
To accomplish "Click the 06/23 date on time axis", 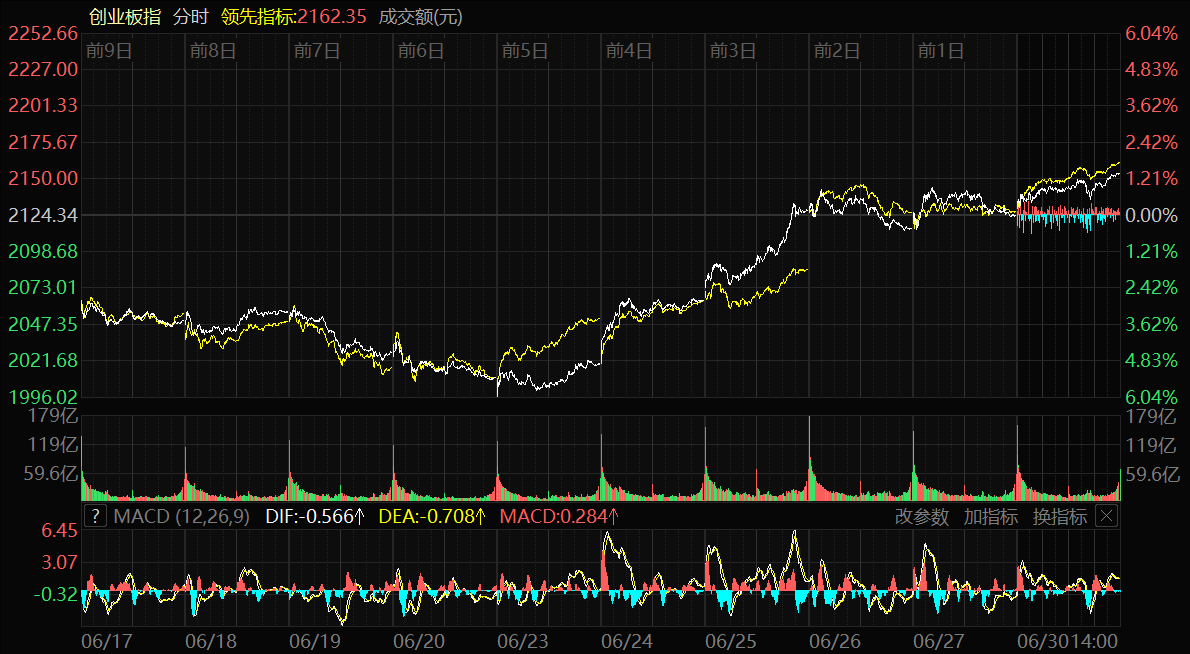I will 523,639.
